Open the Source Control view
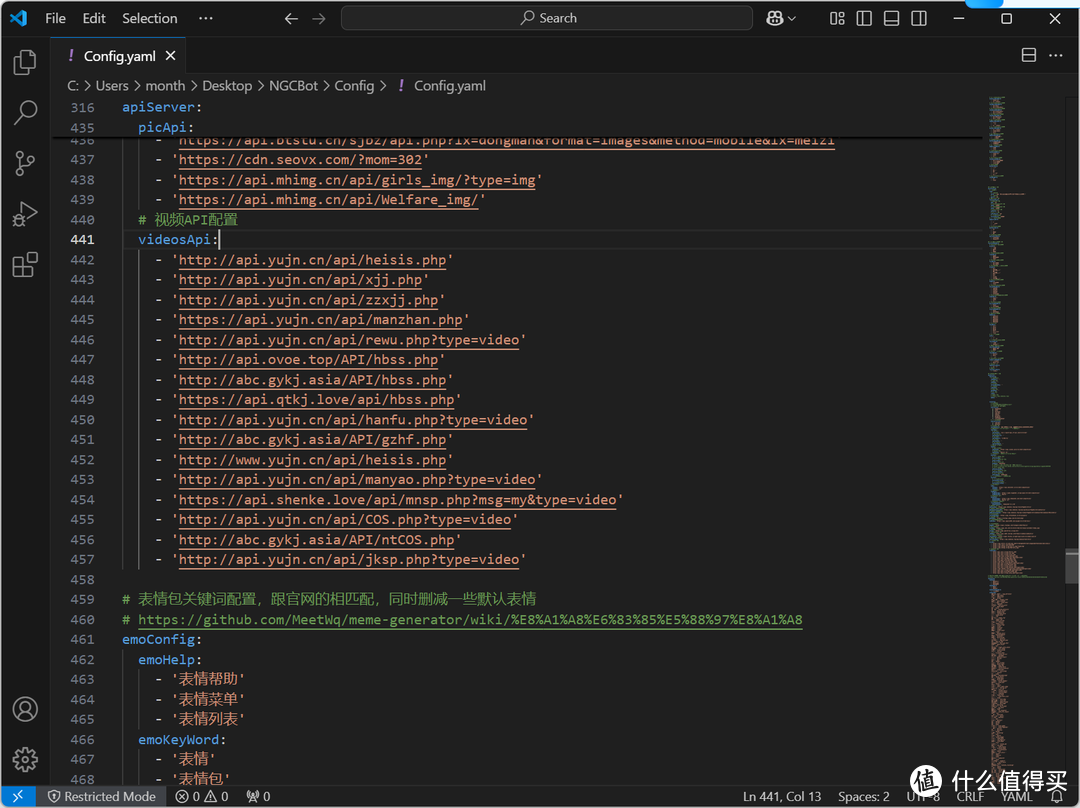 (25, 163)
